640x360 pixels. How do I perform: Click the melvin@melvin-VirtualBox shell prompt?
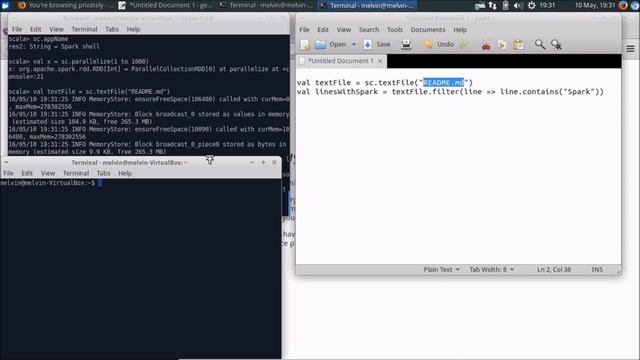point(48,183)
